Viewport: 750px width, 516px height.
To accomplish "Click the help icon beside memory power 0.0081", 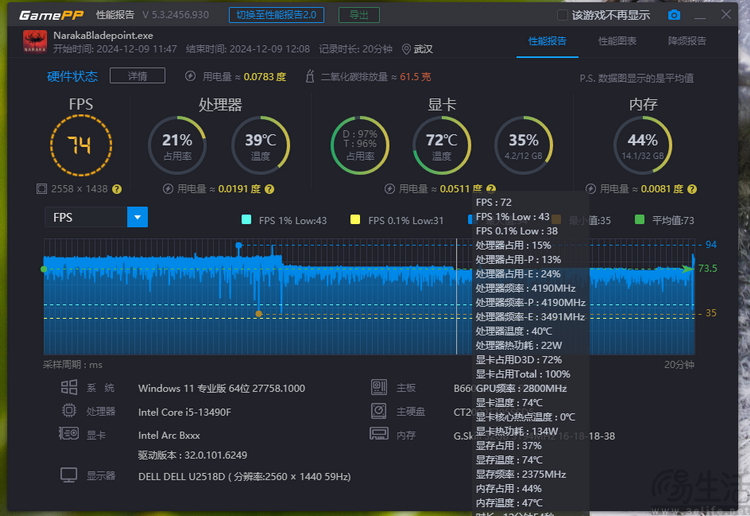I will point(692,189).
